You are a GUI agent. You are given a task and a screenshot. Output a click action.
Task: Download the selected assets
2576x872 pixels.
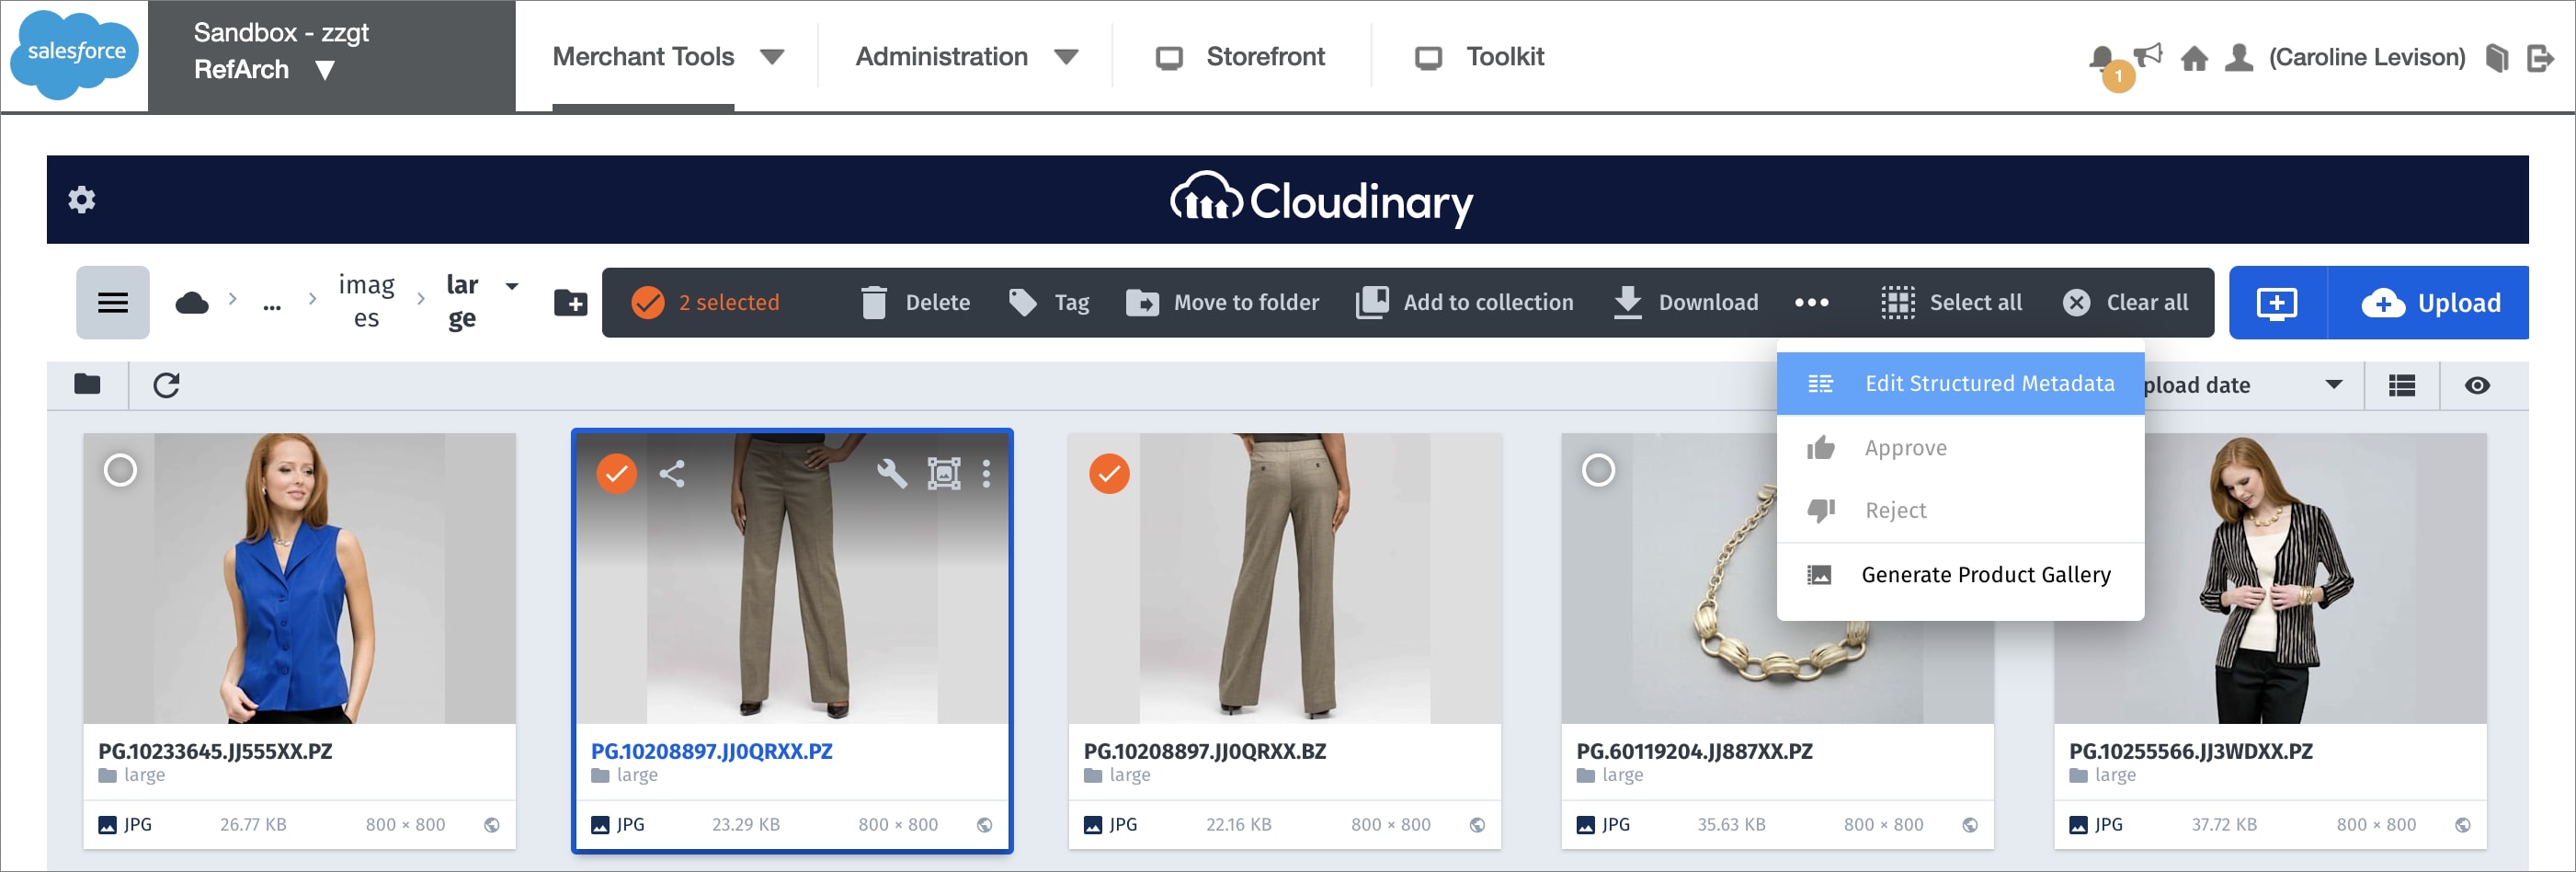point(1685,302)
